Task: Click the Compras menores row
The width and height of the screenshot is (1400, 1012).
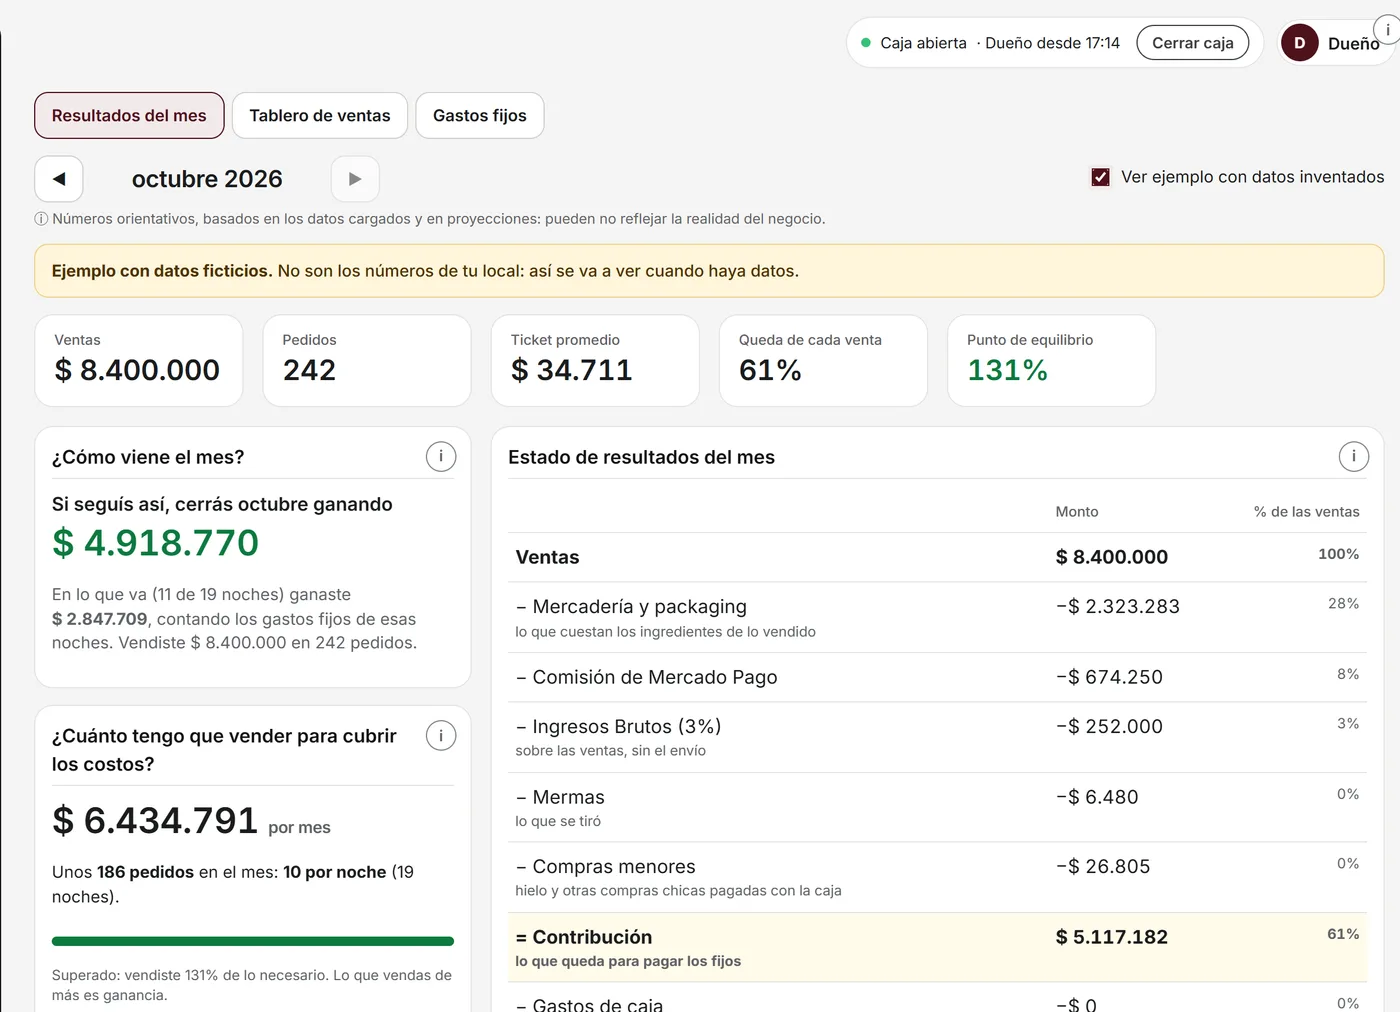Action: click(x=937, y=877)
